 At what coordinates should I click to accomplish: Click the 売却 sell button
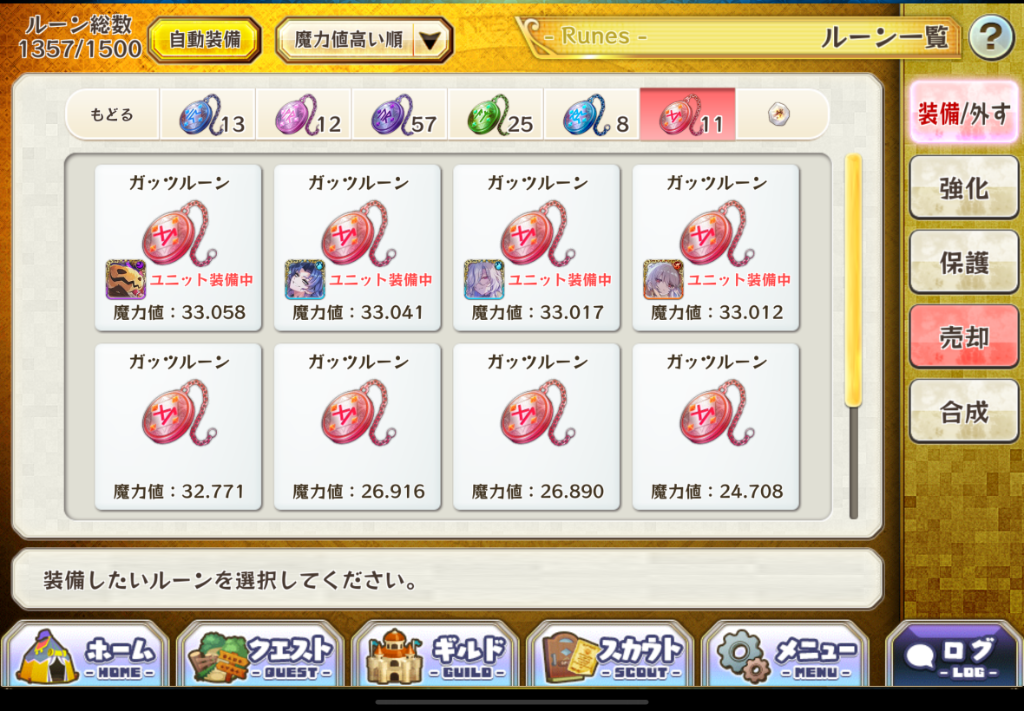(964, 337)
